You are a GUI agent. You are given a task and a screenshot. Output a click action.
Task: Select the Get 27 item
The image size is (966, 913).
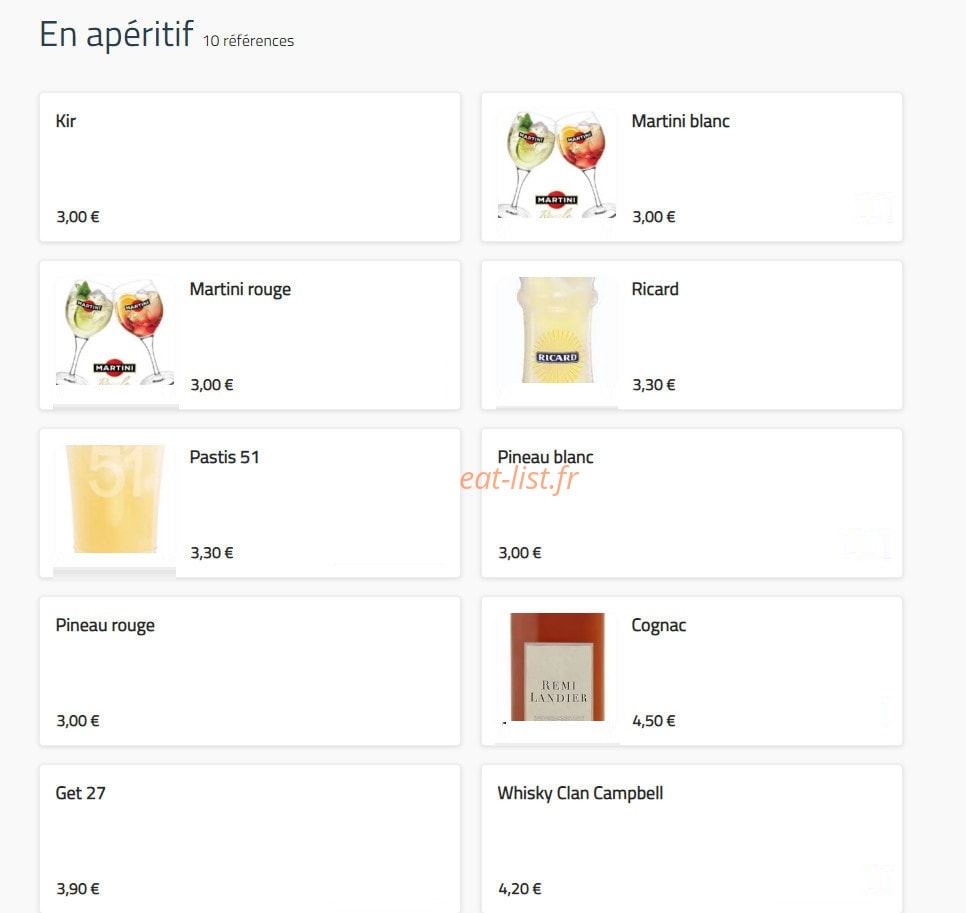pyautogui.click(x=250, y=838)
